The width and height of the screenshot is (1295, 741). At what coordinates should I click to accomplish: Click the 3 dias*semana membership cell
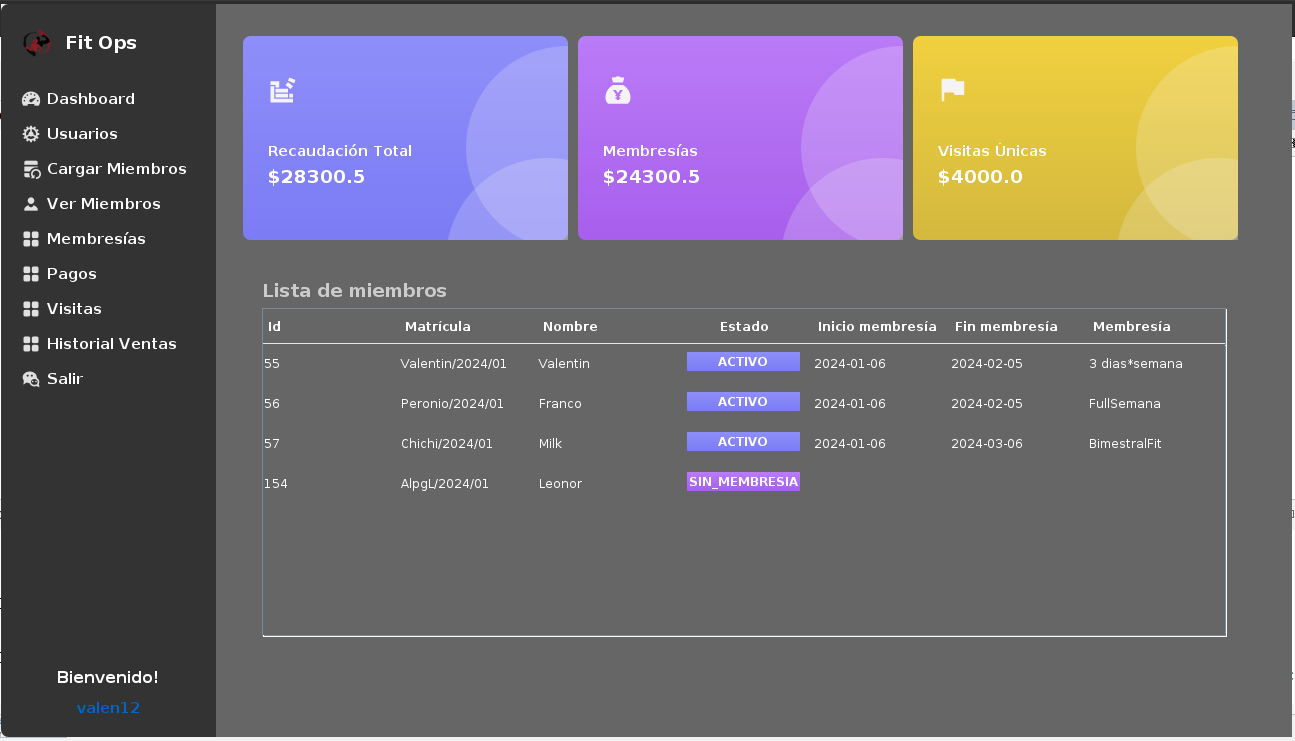[x=1136, y=364]
